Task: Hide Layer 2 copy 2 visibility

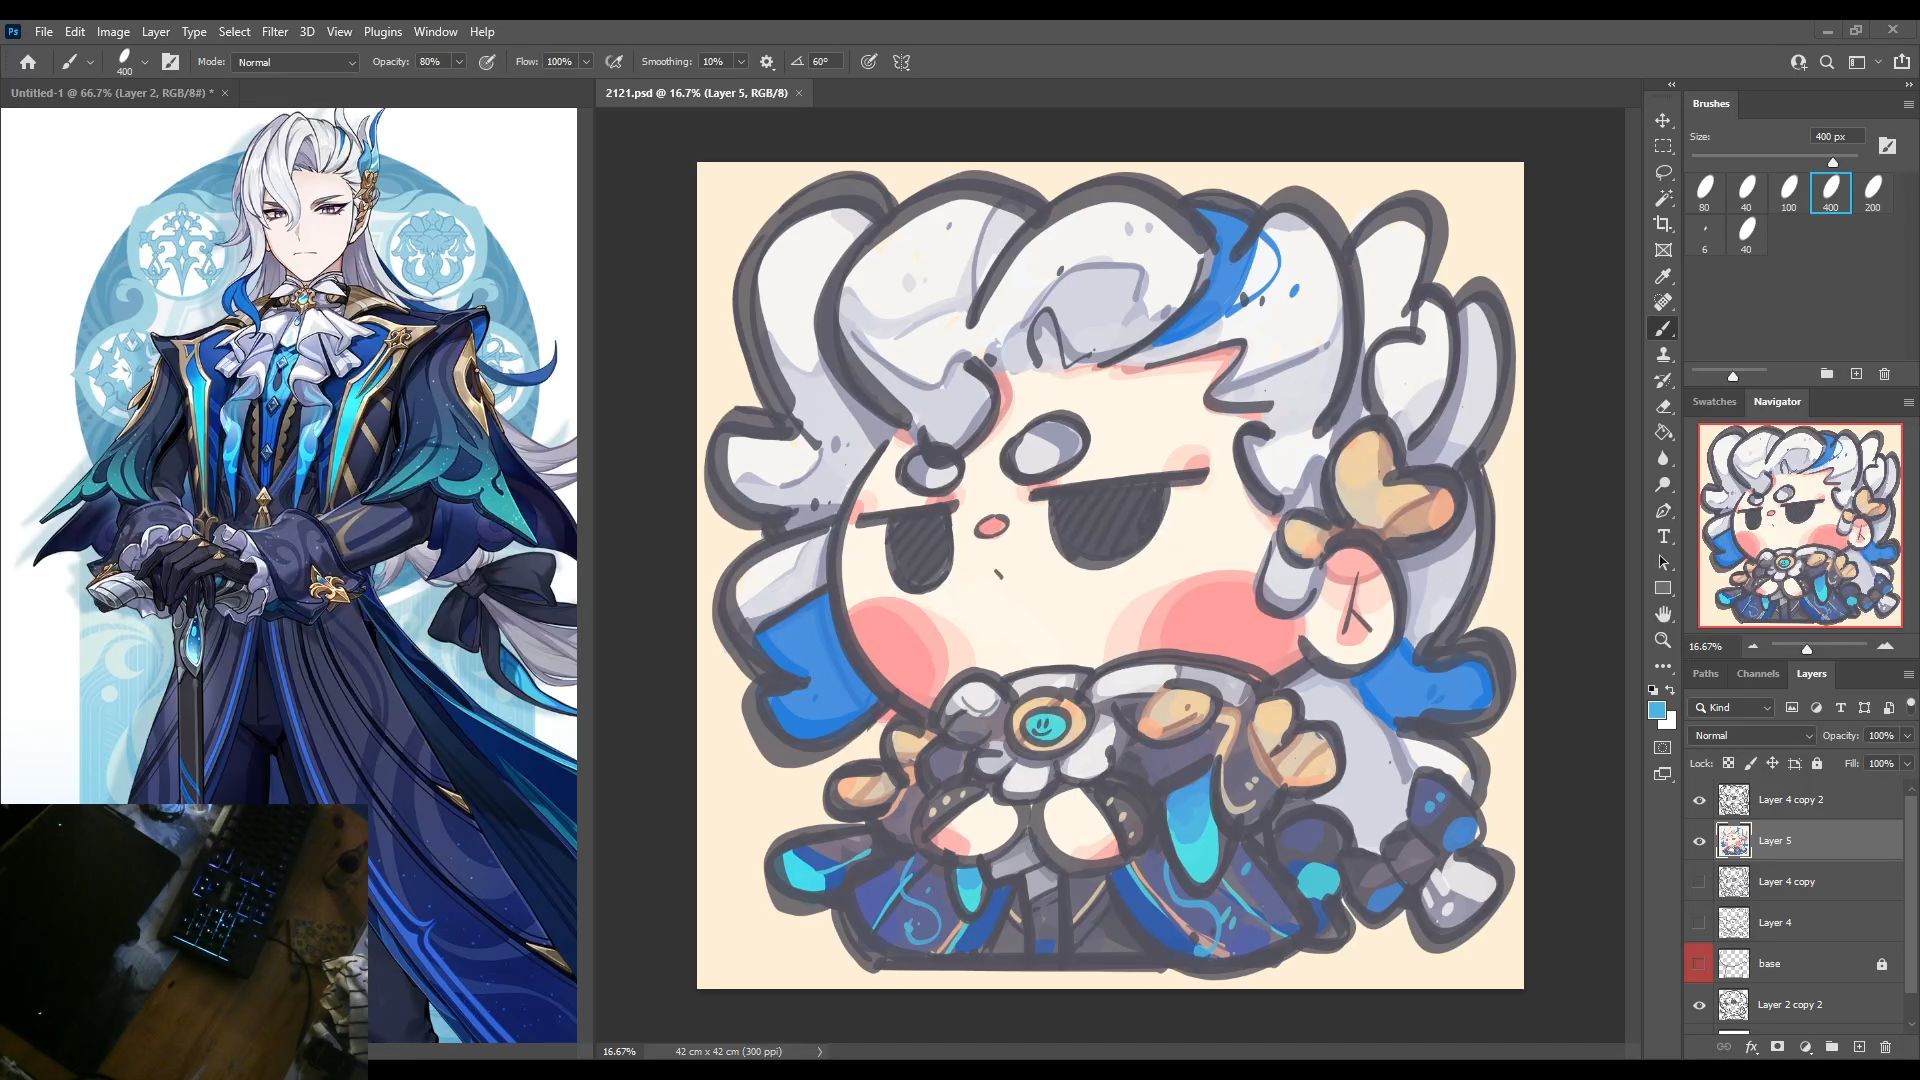Action: click(1699, 1005)
